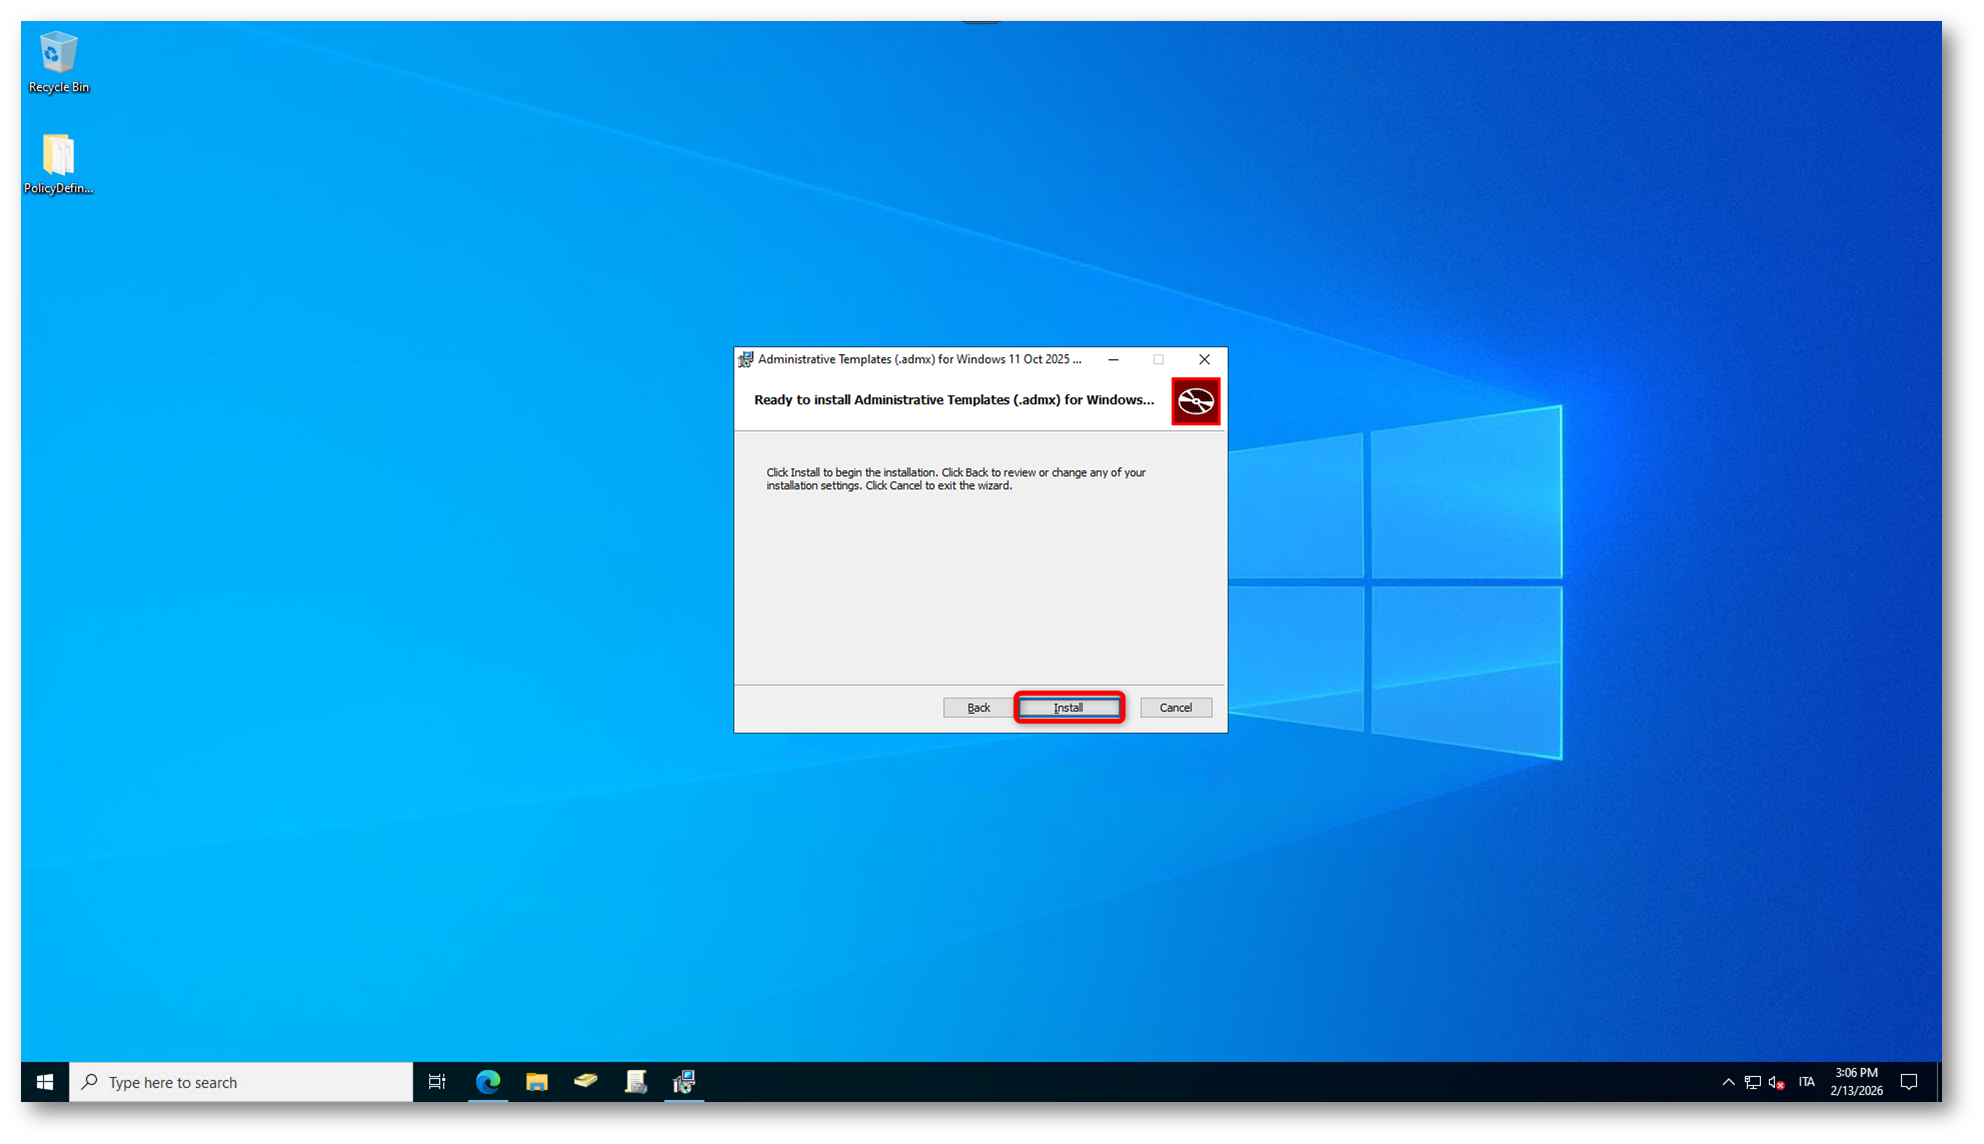
Task: Click the installer icon in the taskbar
Action: 684,1081
